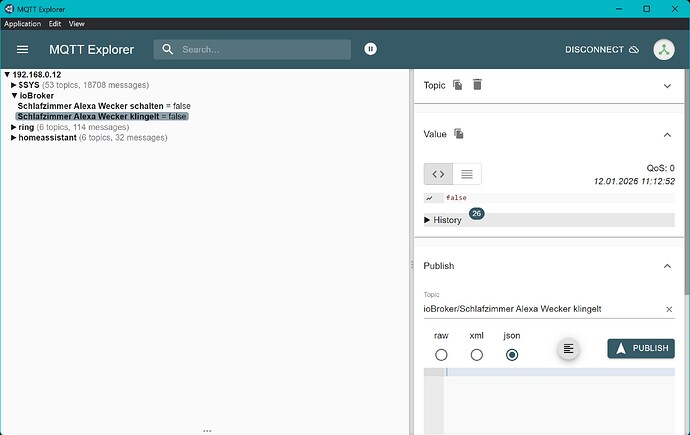Collapse the Value panel section
Viewport: 690px width, 435px height.
pyautogui.click(x=667, y=135)
